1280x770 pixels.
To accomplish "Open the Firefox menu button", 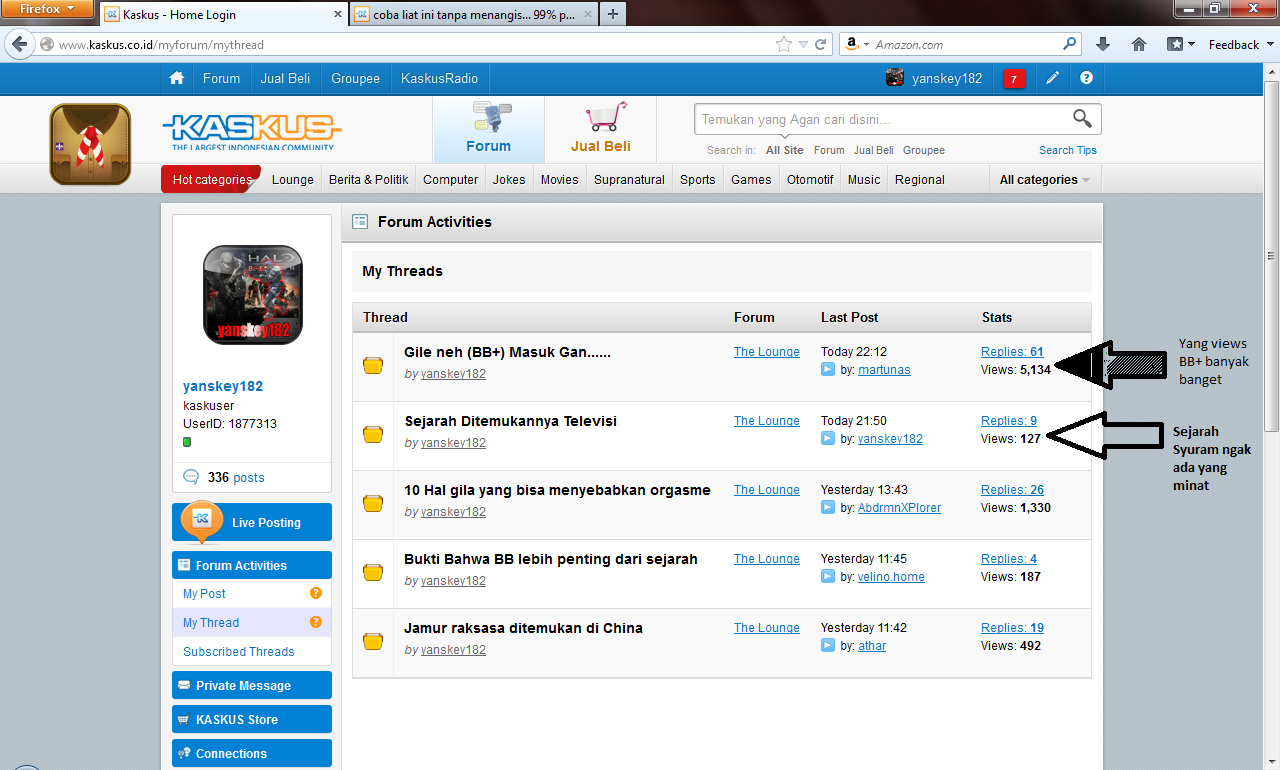I will (48, 9).
